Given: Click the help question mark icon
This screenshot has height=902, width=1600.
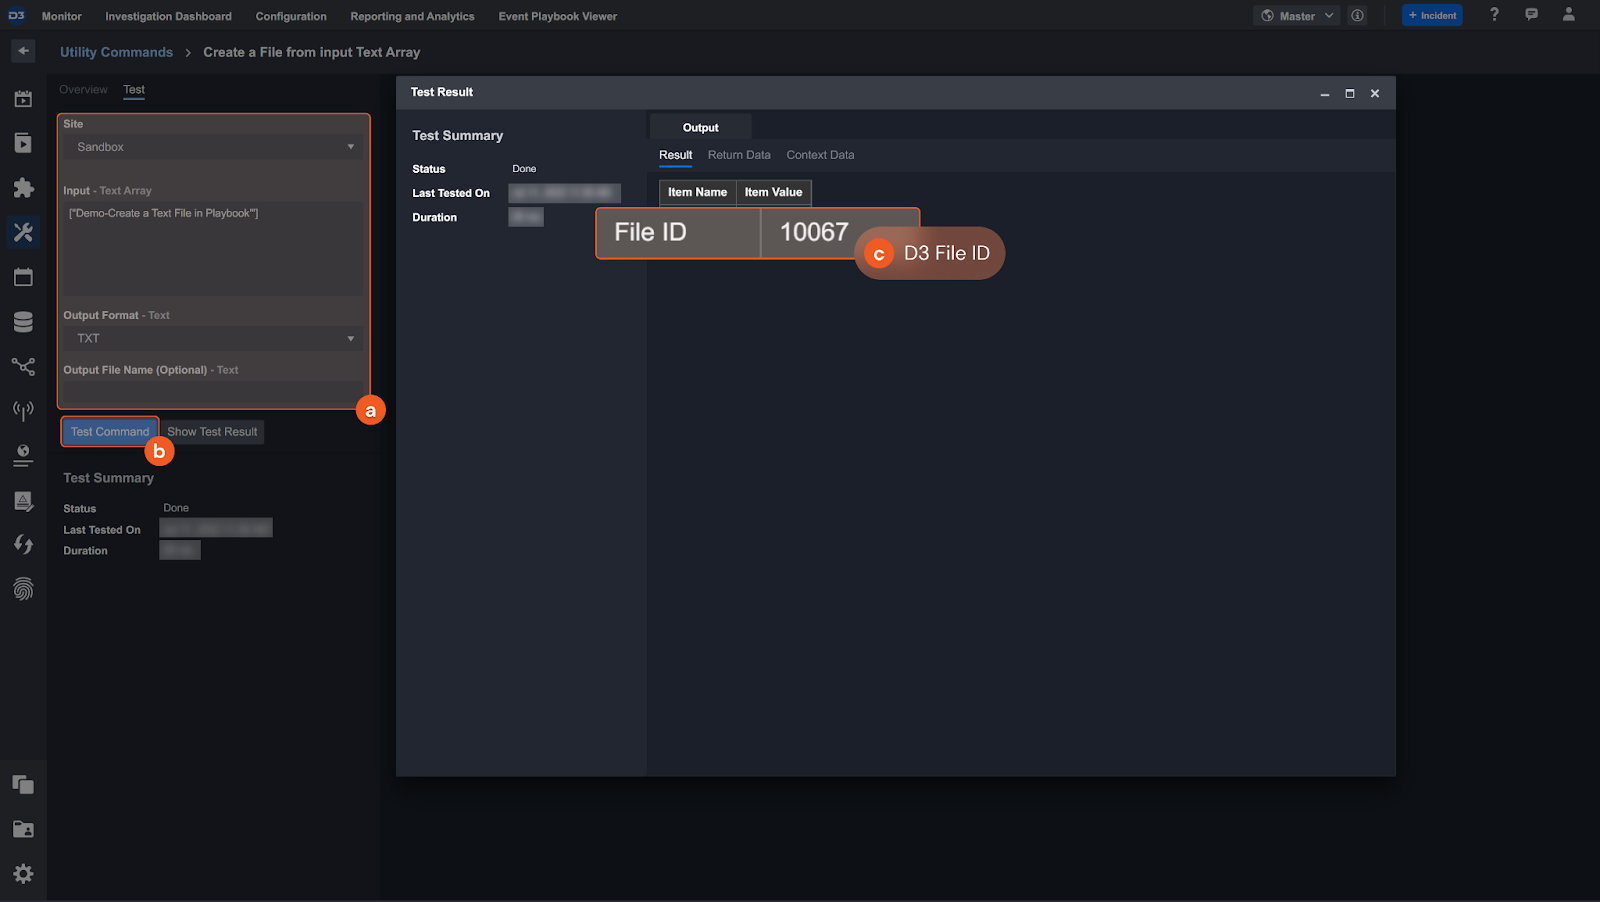Looking at the screenshot, I should point(1494,15).
